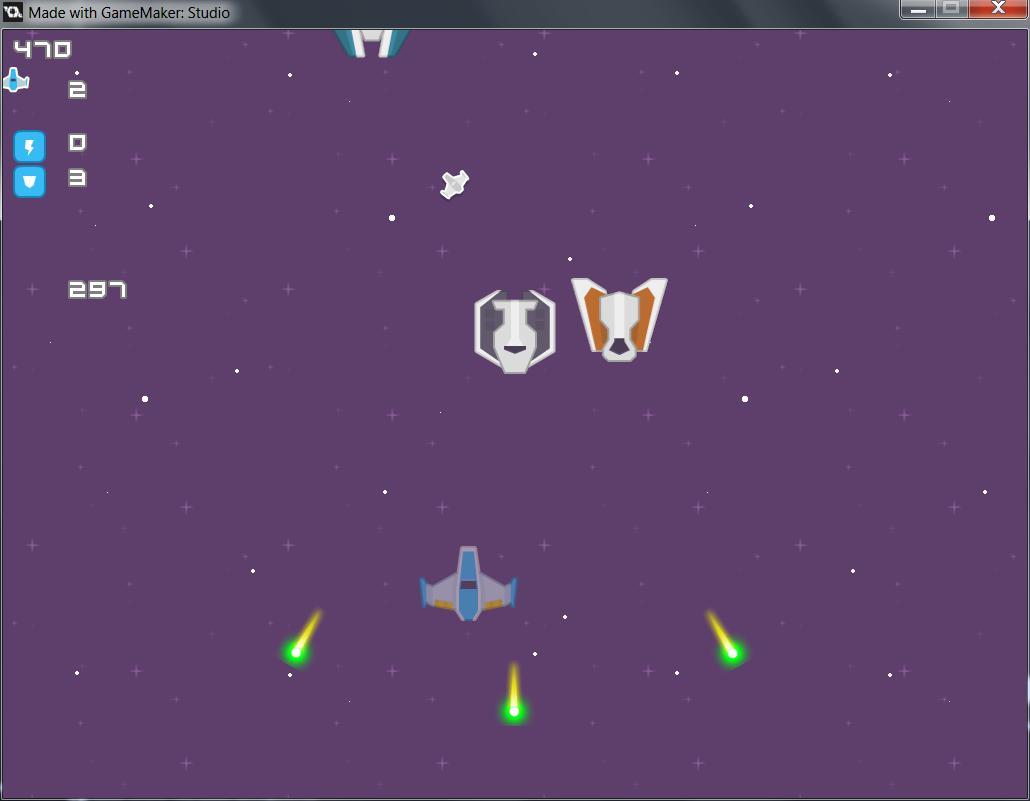Click the right green laser bolt
Screen dimensions: 1030x801
click(x=732, y=652)
